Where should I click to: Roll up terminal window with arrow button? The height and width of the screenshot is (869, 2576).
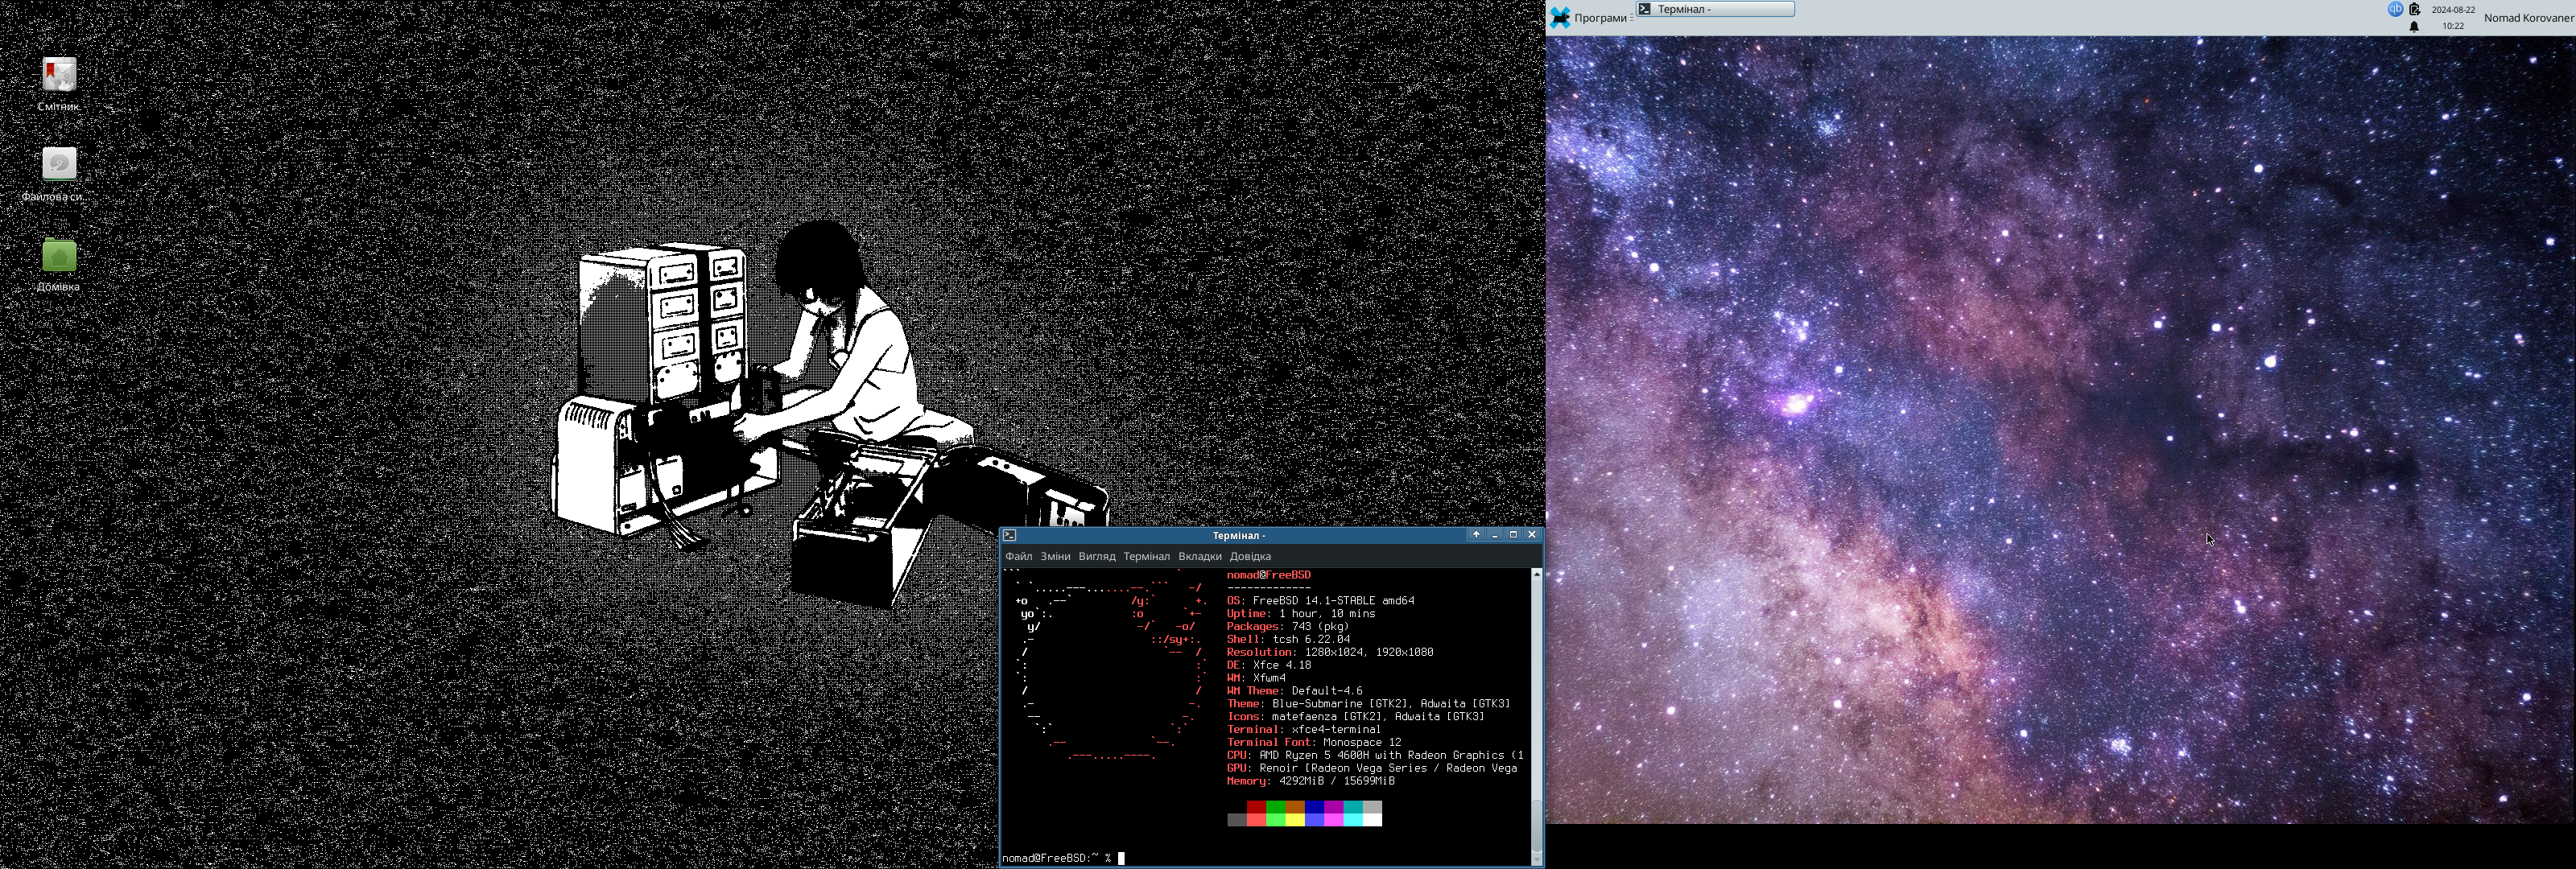point(1476,535)
